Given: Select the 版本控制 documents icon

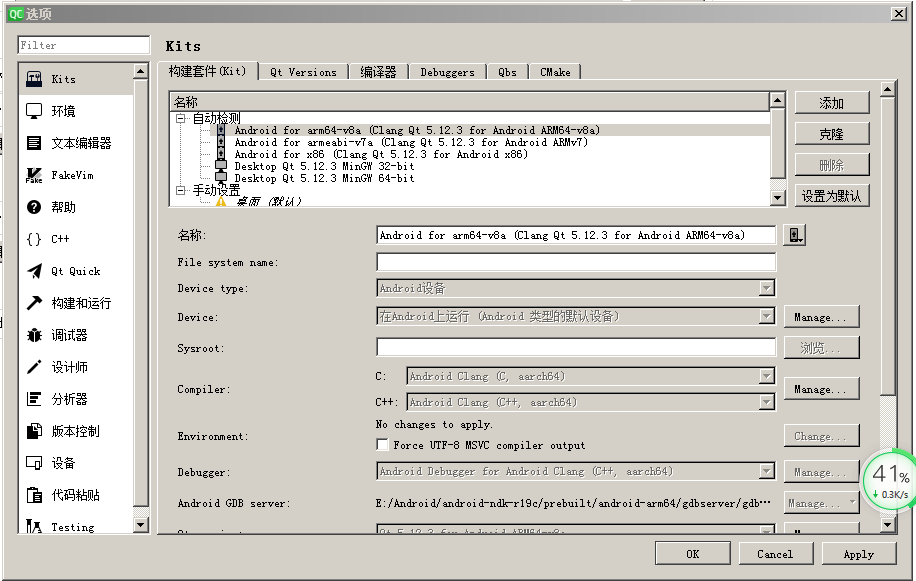Looking at the screenshot, I should 34,431.
